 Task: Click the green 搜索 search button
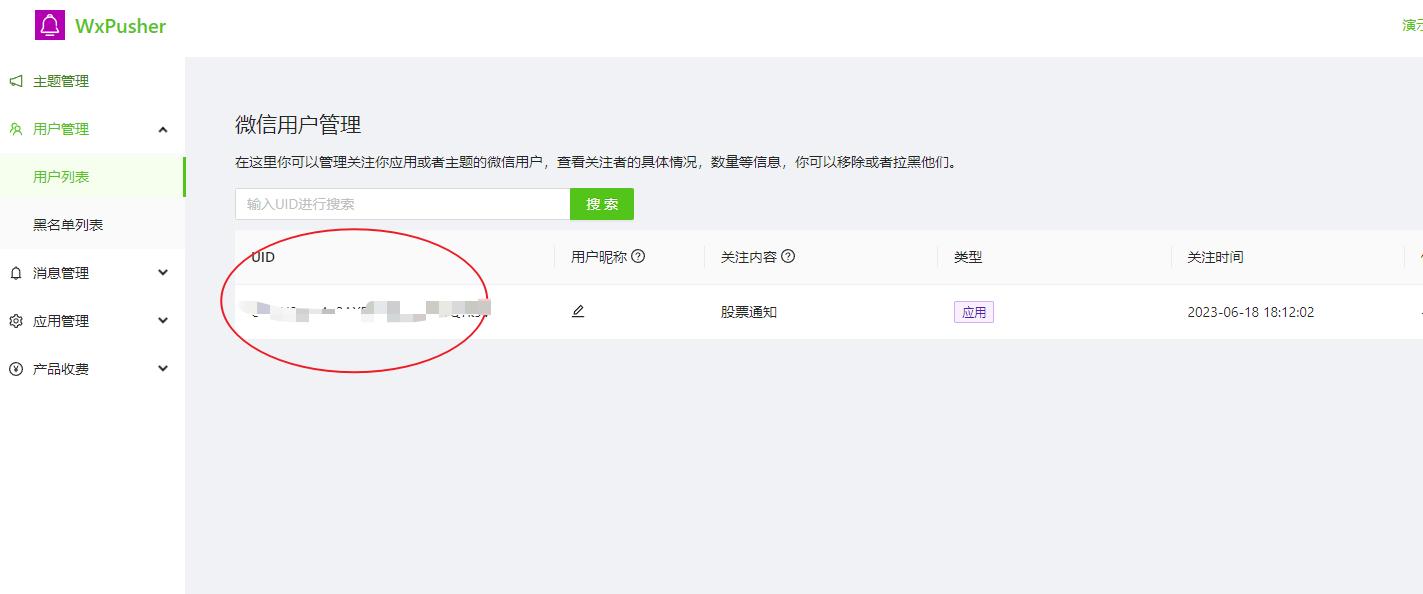click(602, 203)
